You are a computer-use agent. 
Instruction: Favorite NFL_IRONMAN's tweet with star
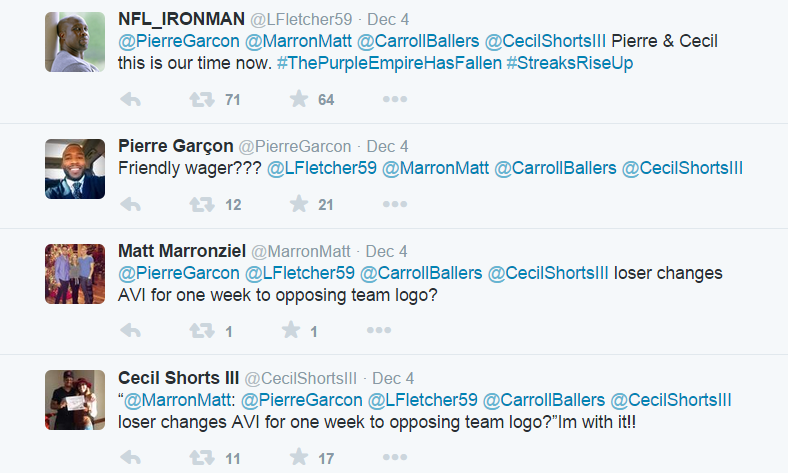click(298, 99)
